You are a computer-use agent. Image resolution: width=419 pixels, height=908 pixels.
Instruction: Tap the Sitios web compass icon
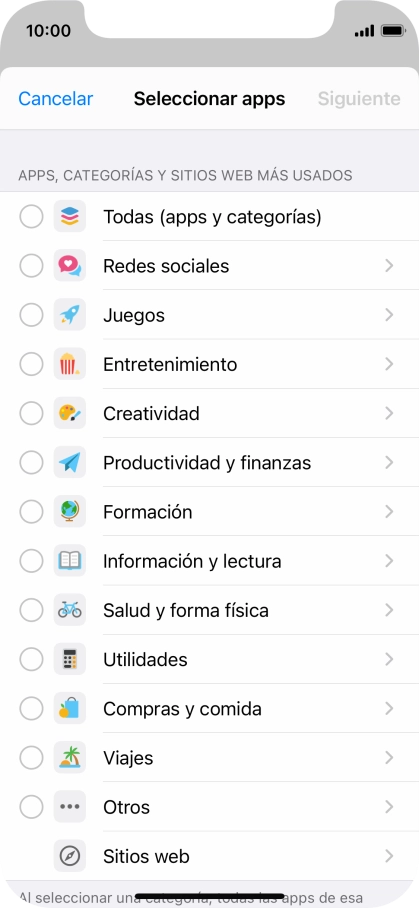[70, 856]
